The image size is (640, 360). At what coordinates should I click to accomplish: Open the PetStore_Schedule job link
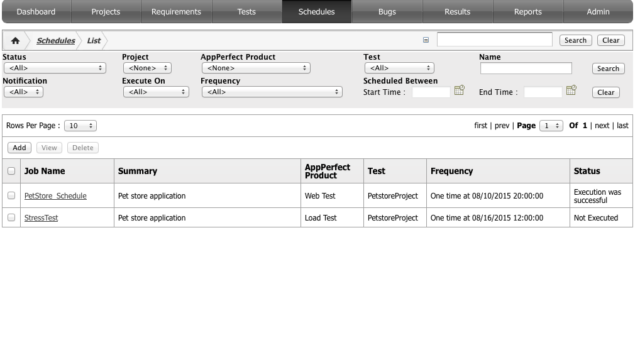(x=56, y=196)
